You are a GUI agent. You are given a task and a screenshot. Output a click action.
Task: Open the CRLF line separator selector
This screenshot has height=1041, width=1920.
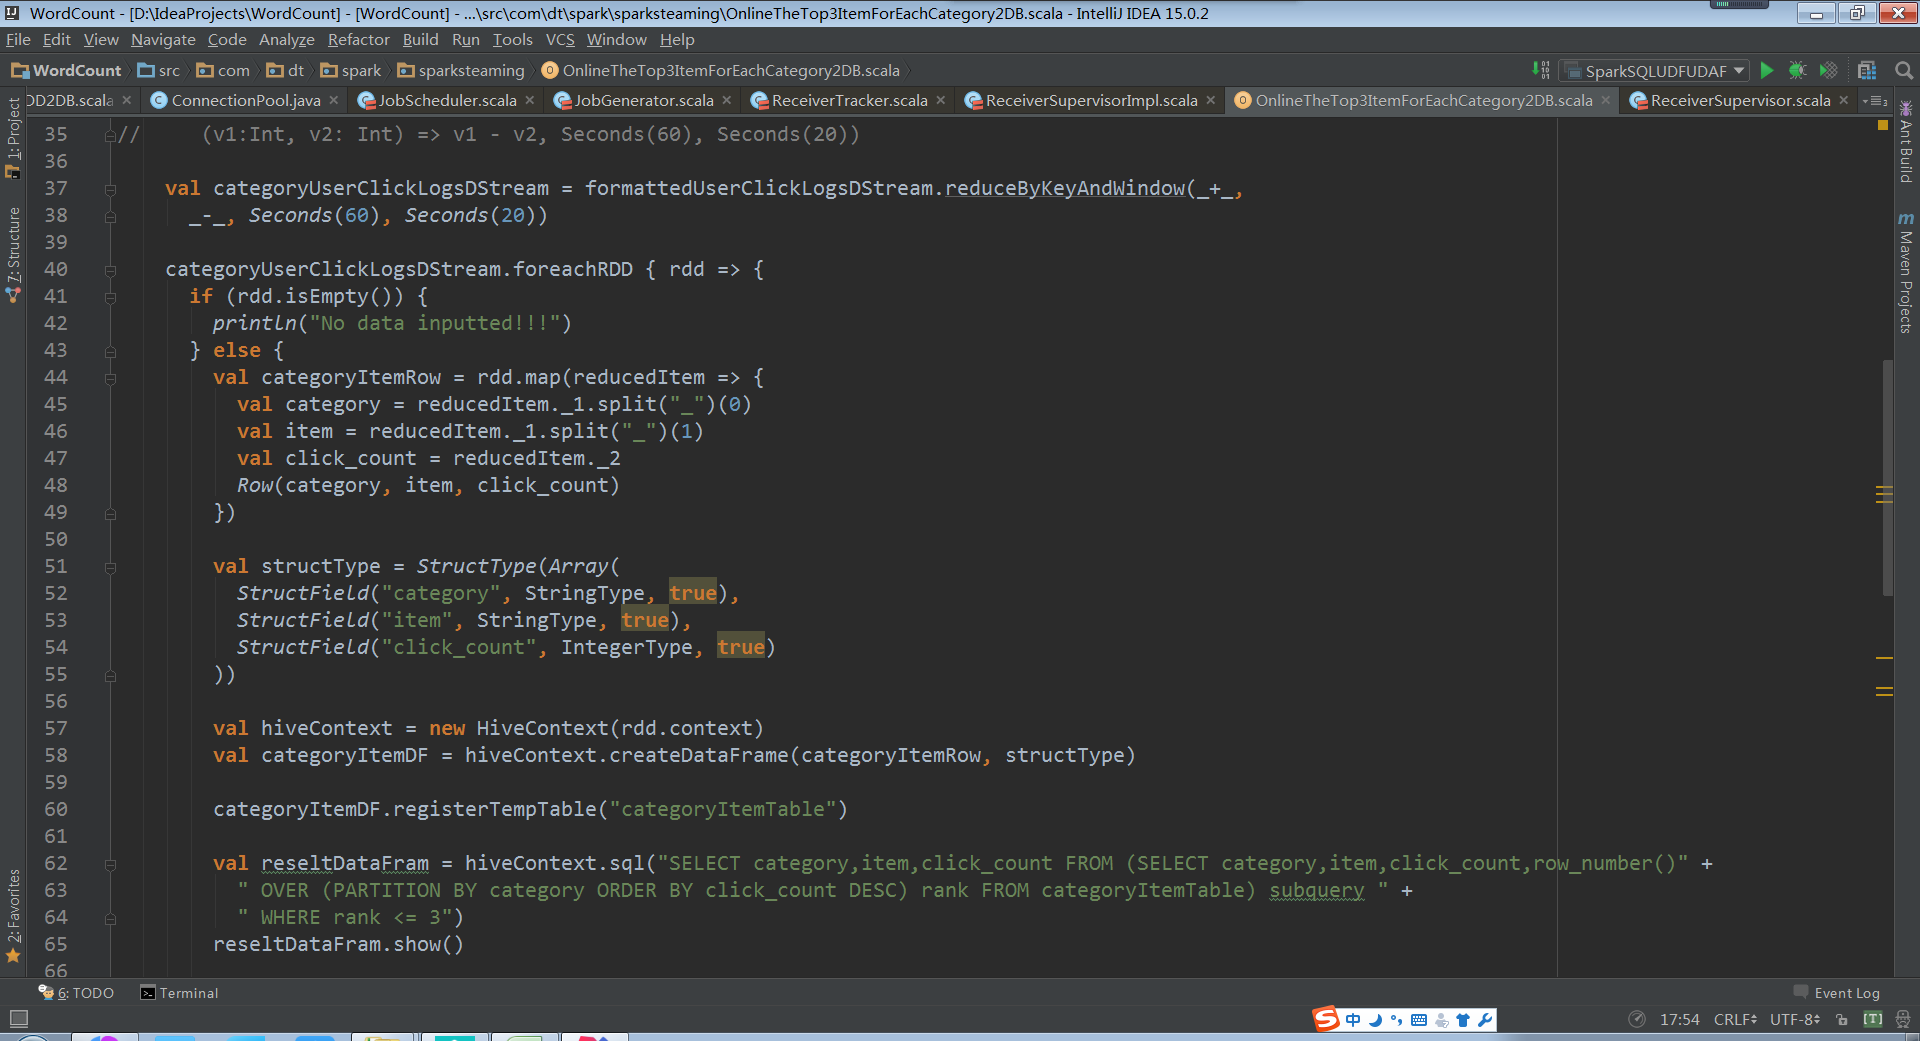[x=1735, y=1019]
